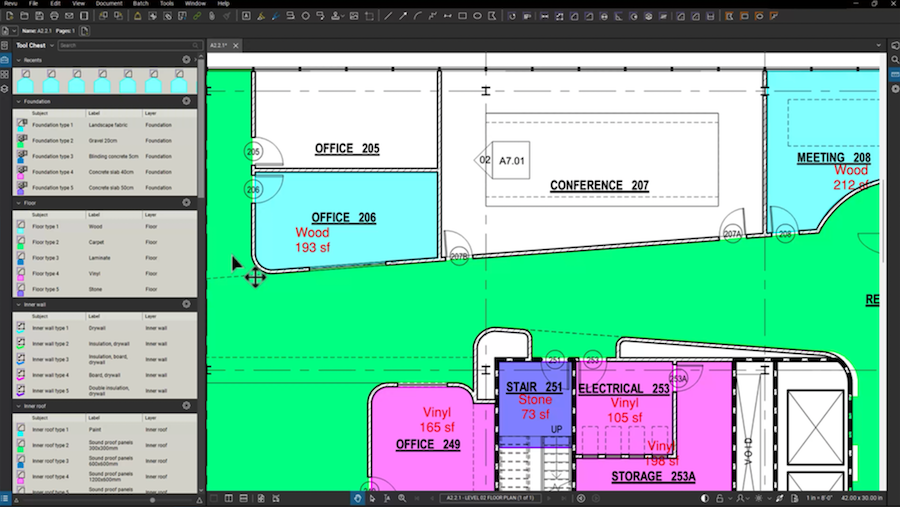Select the Polygon shape tool

click(492, 16)
